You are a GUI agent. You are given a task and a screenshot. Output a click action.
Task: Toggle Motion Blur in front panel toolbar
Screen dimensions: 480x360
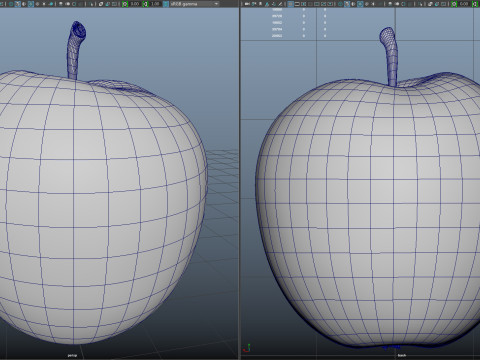pyautogui.click(x=397, y=4)
